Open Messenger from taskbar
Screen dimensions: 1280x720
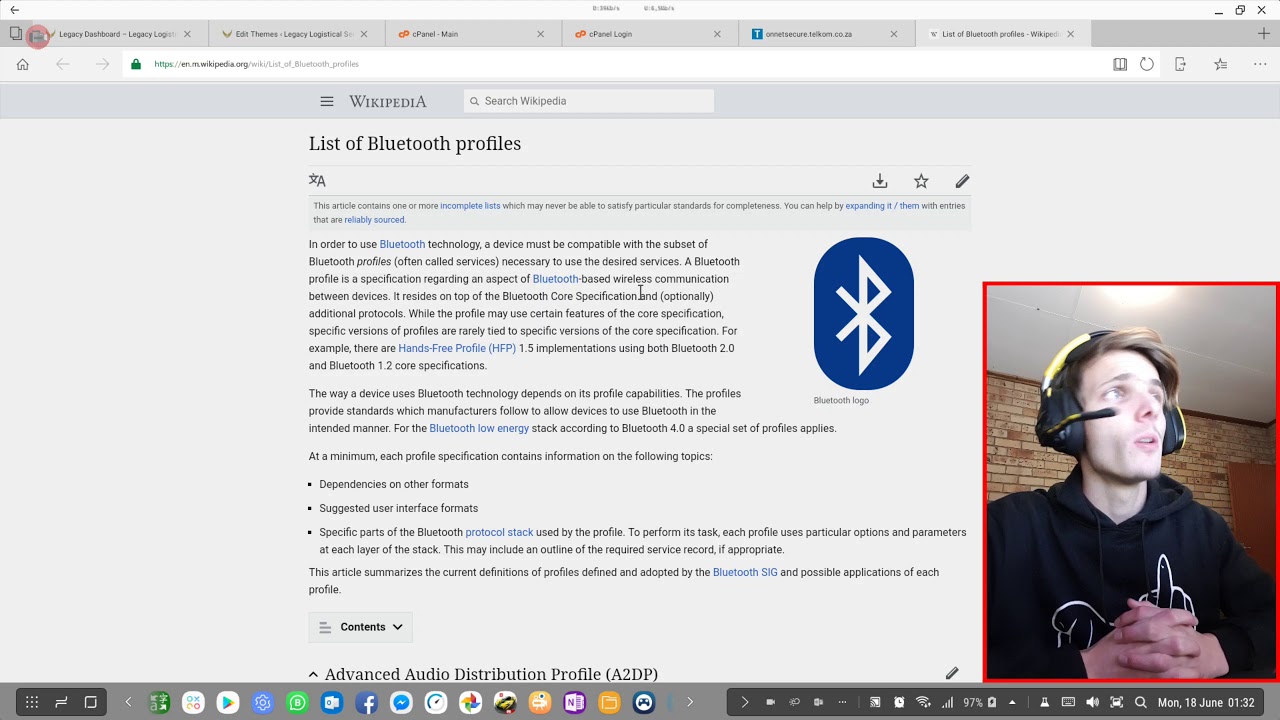tap(401, 703)
